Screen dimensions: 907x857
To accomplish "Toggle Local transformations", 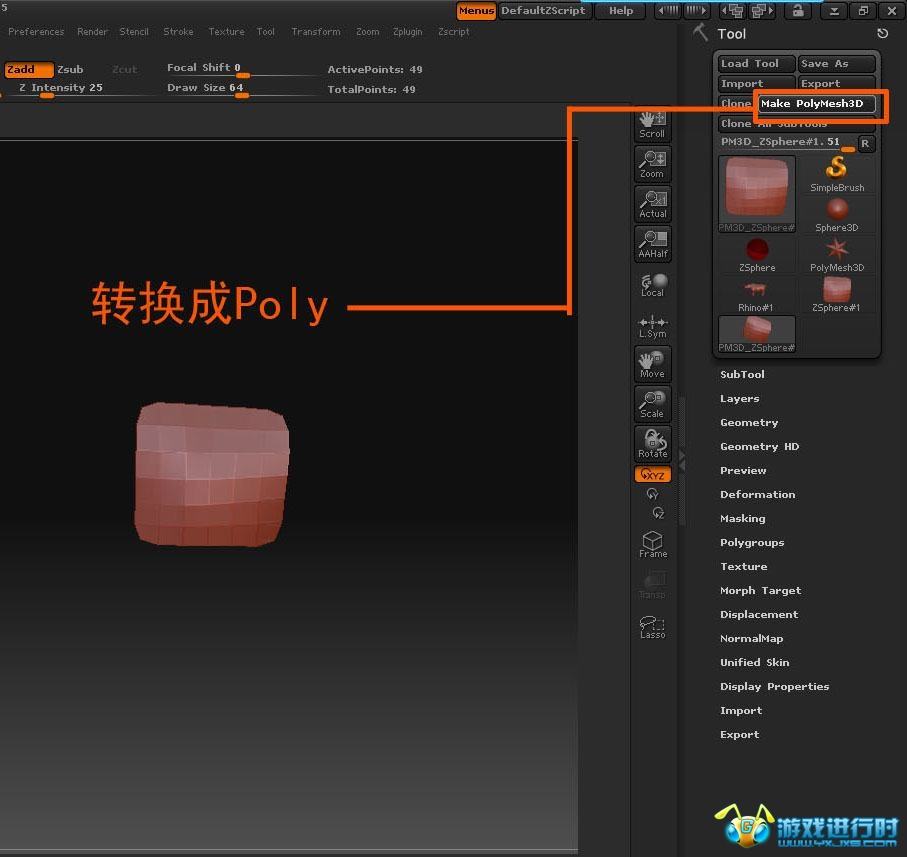I will pos(652,285).
